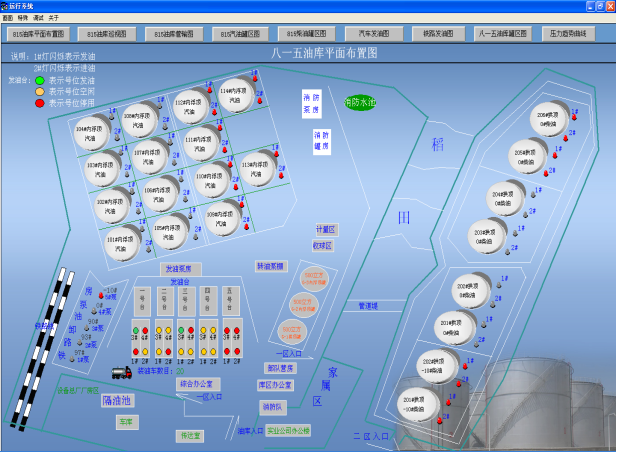Open the 关于 menu

54,18
